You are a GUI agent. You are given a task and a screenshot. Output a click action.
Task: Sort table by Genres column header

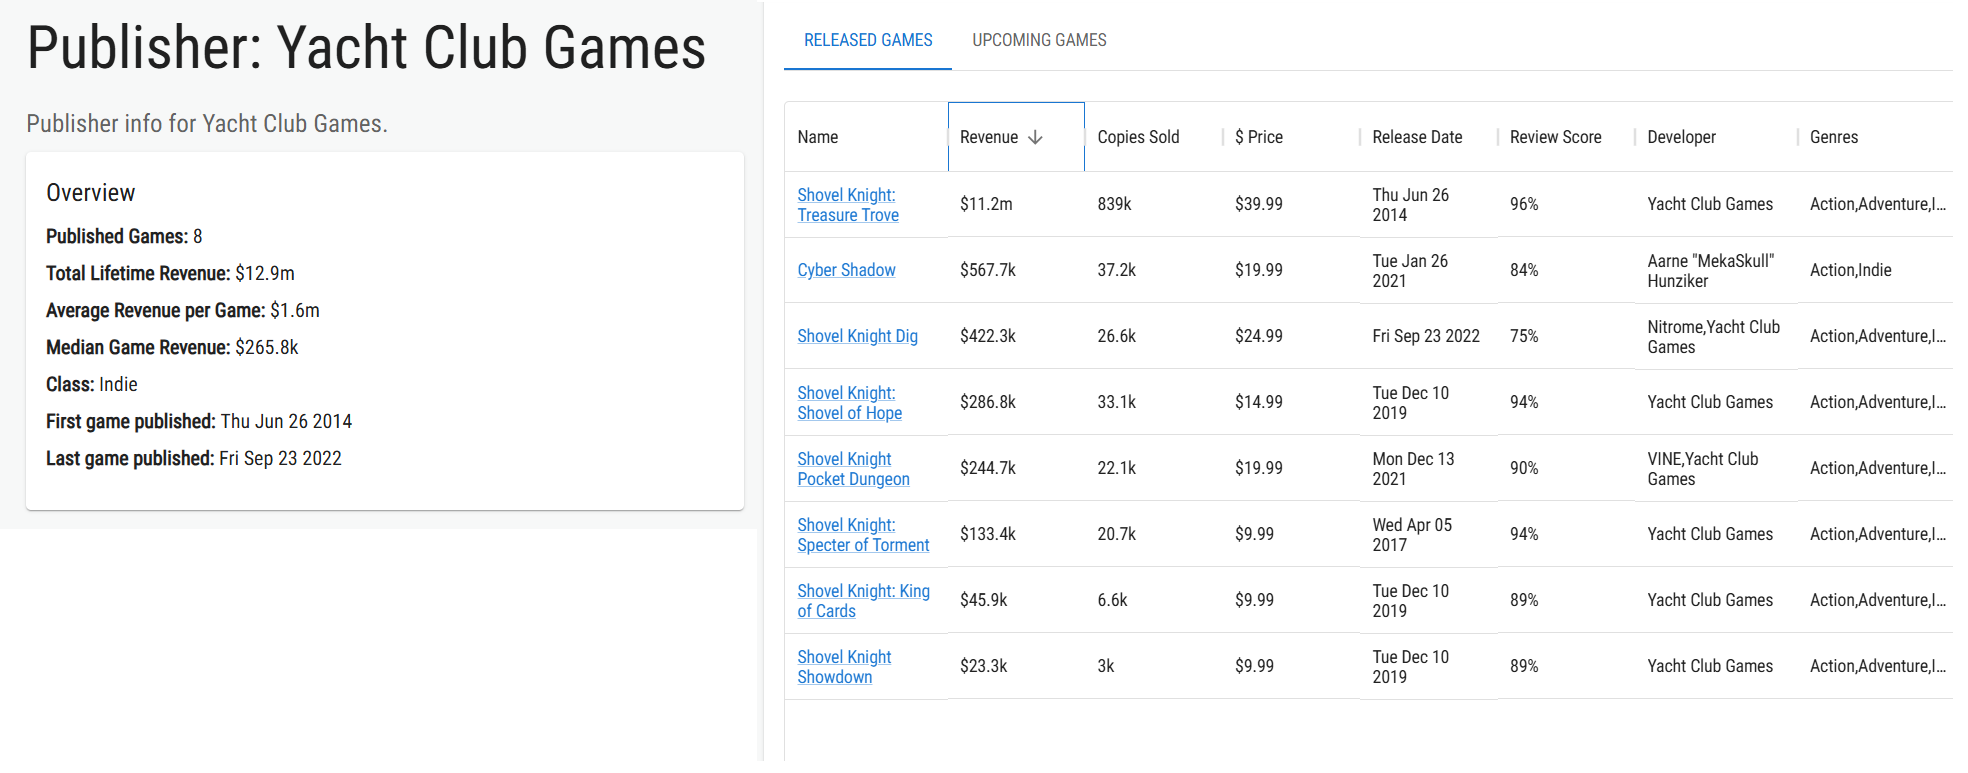[1875, 137]
